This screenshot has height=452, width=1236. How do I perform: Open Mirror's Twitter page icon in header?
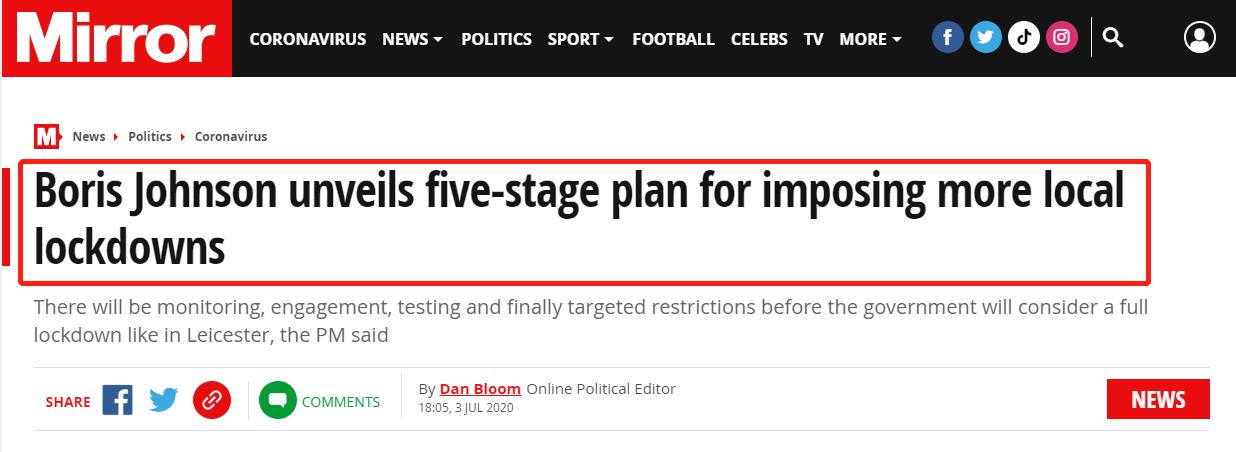(x=986, y=39)
